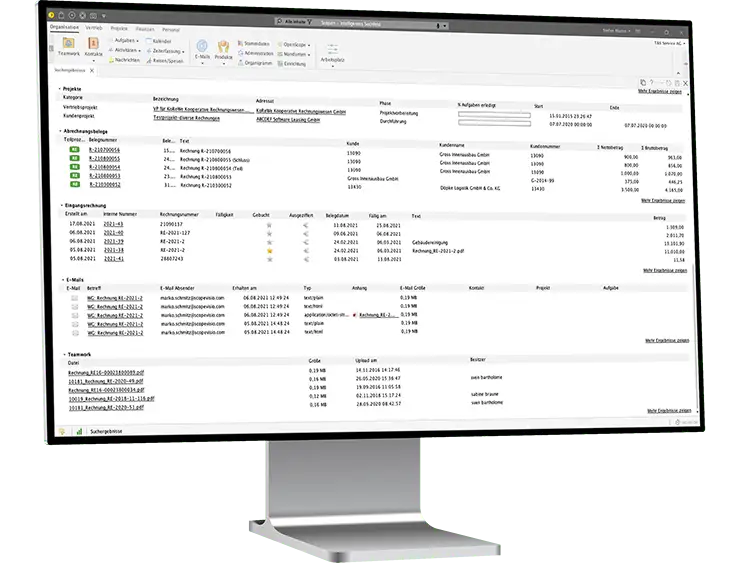The image size is (740, 563).
Task: Switch to the Finanzen ribbon tab
Action: tap(145, 29)
